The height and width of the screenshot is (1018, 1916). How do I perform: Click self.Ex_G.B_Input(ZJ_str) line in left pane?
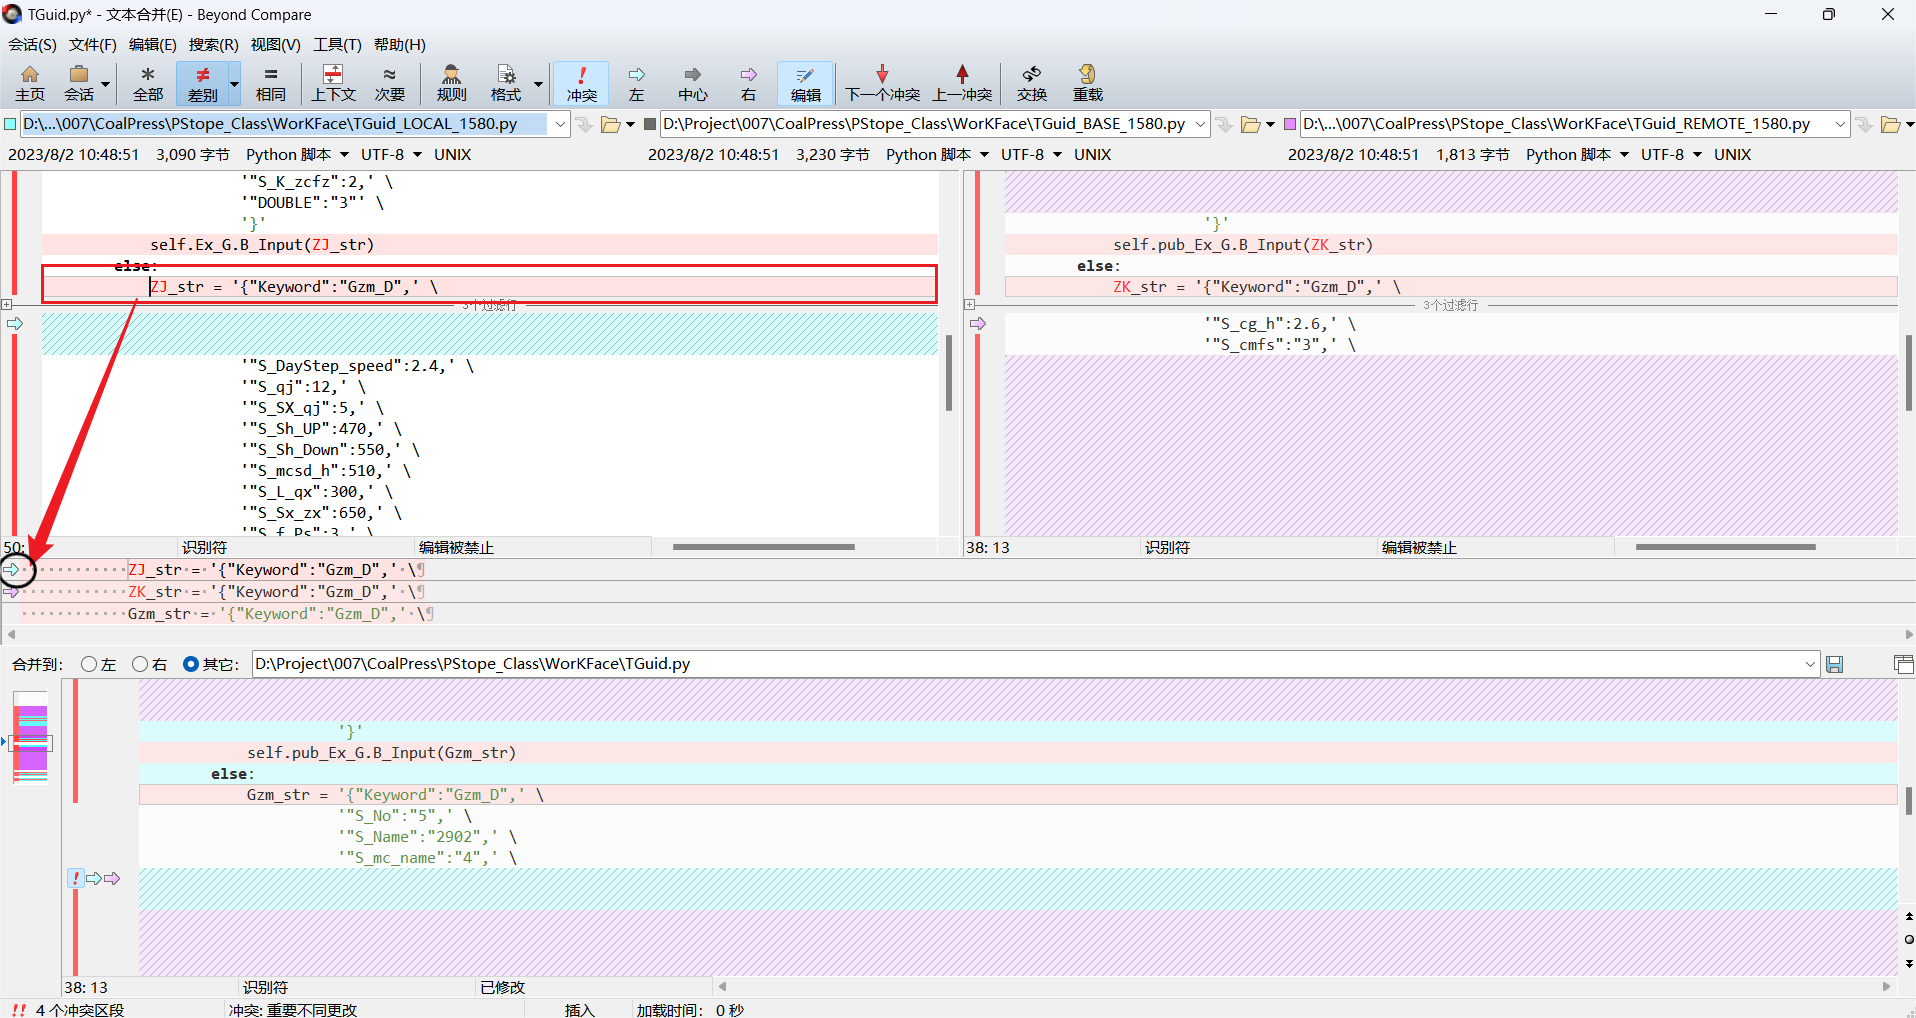click(490, 245)
